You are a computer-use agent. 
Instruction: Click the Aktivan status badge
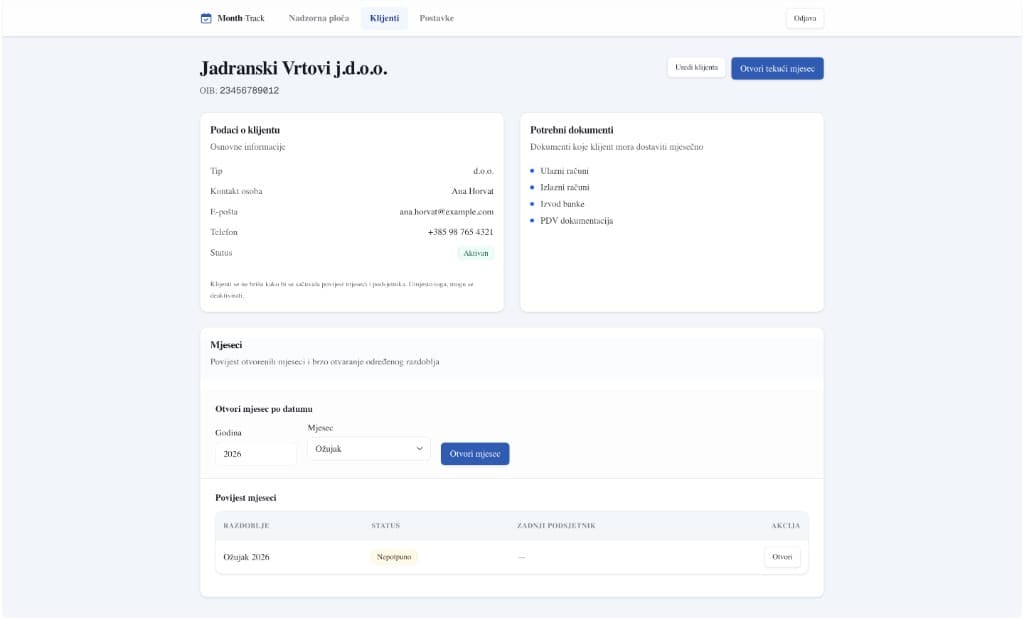475,252
